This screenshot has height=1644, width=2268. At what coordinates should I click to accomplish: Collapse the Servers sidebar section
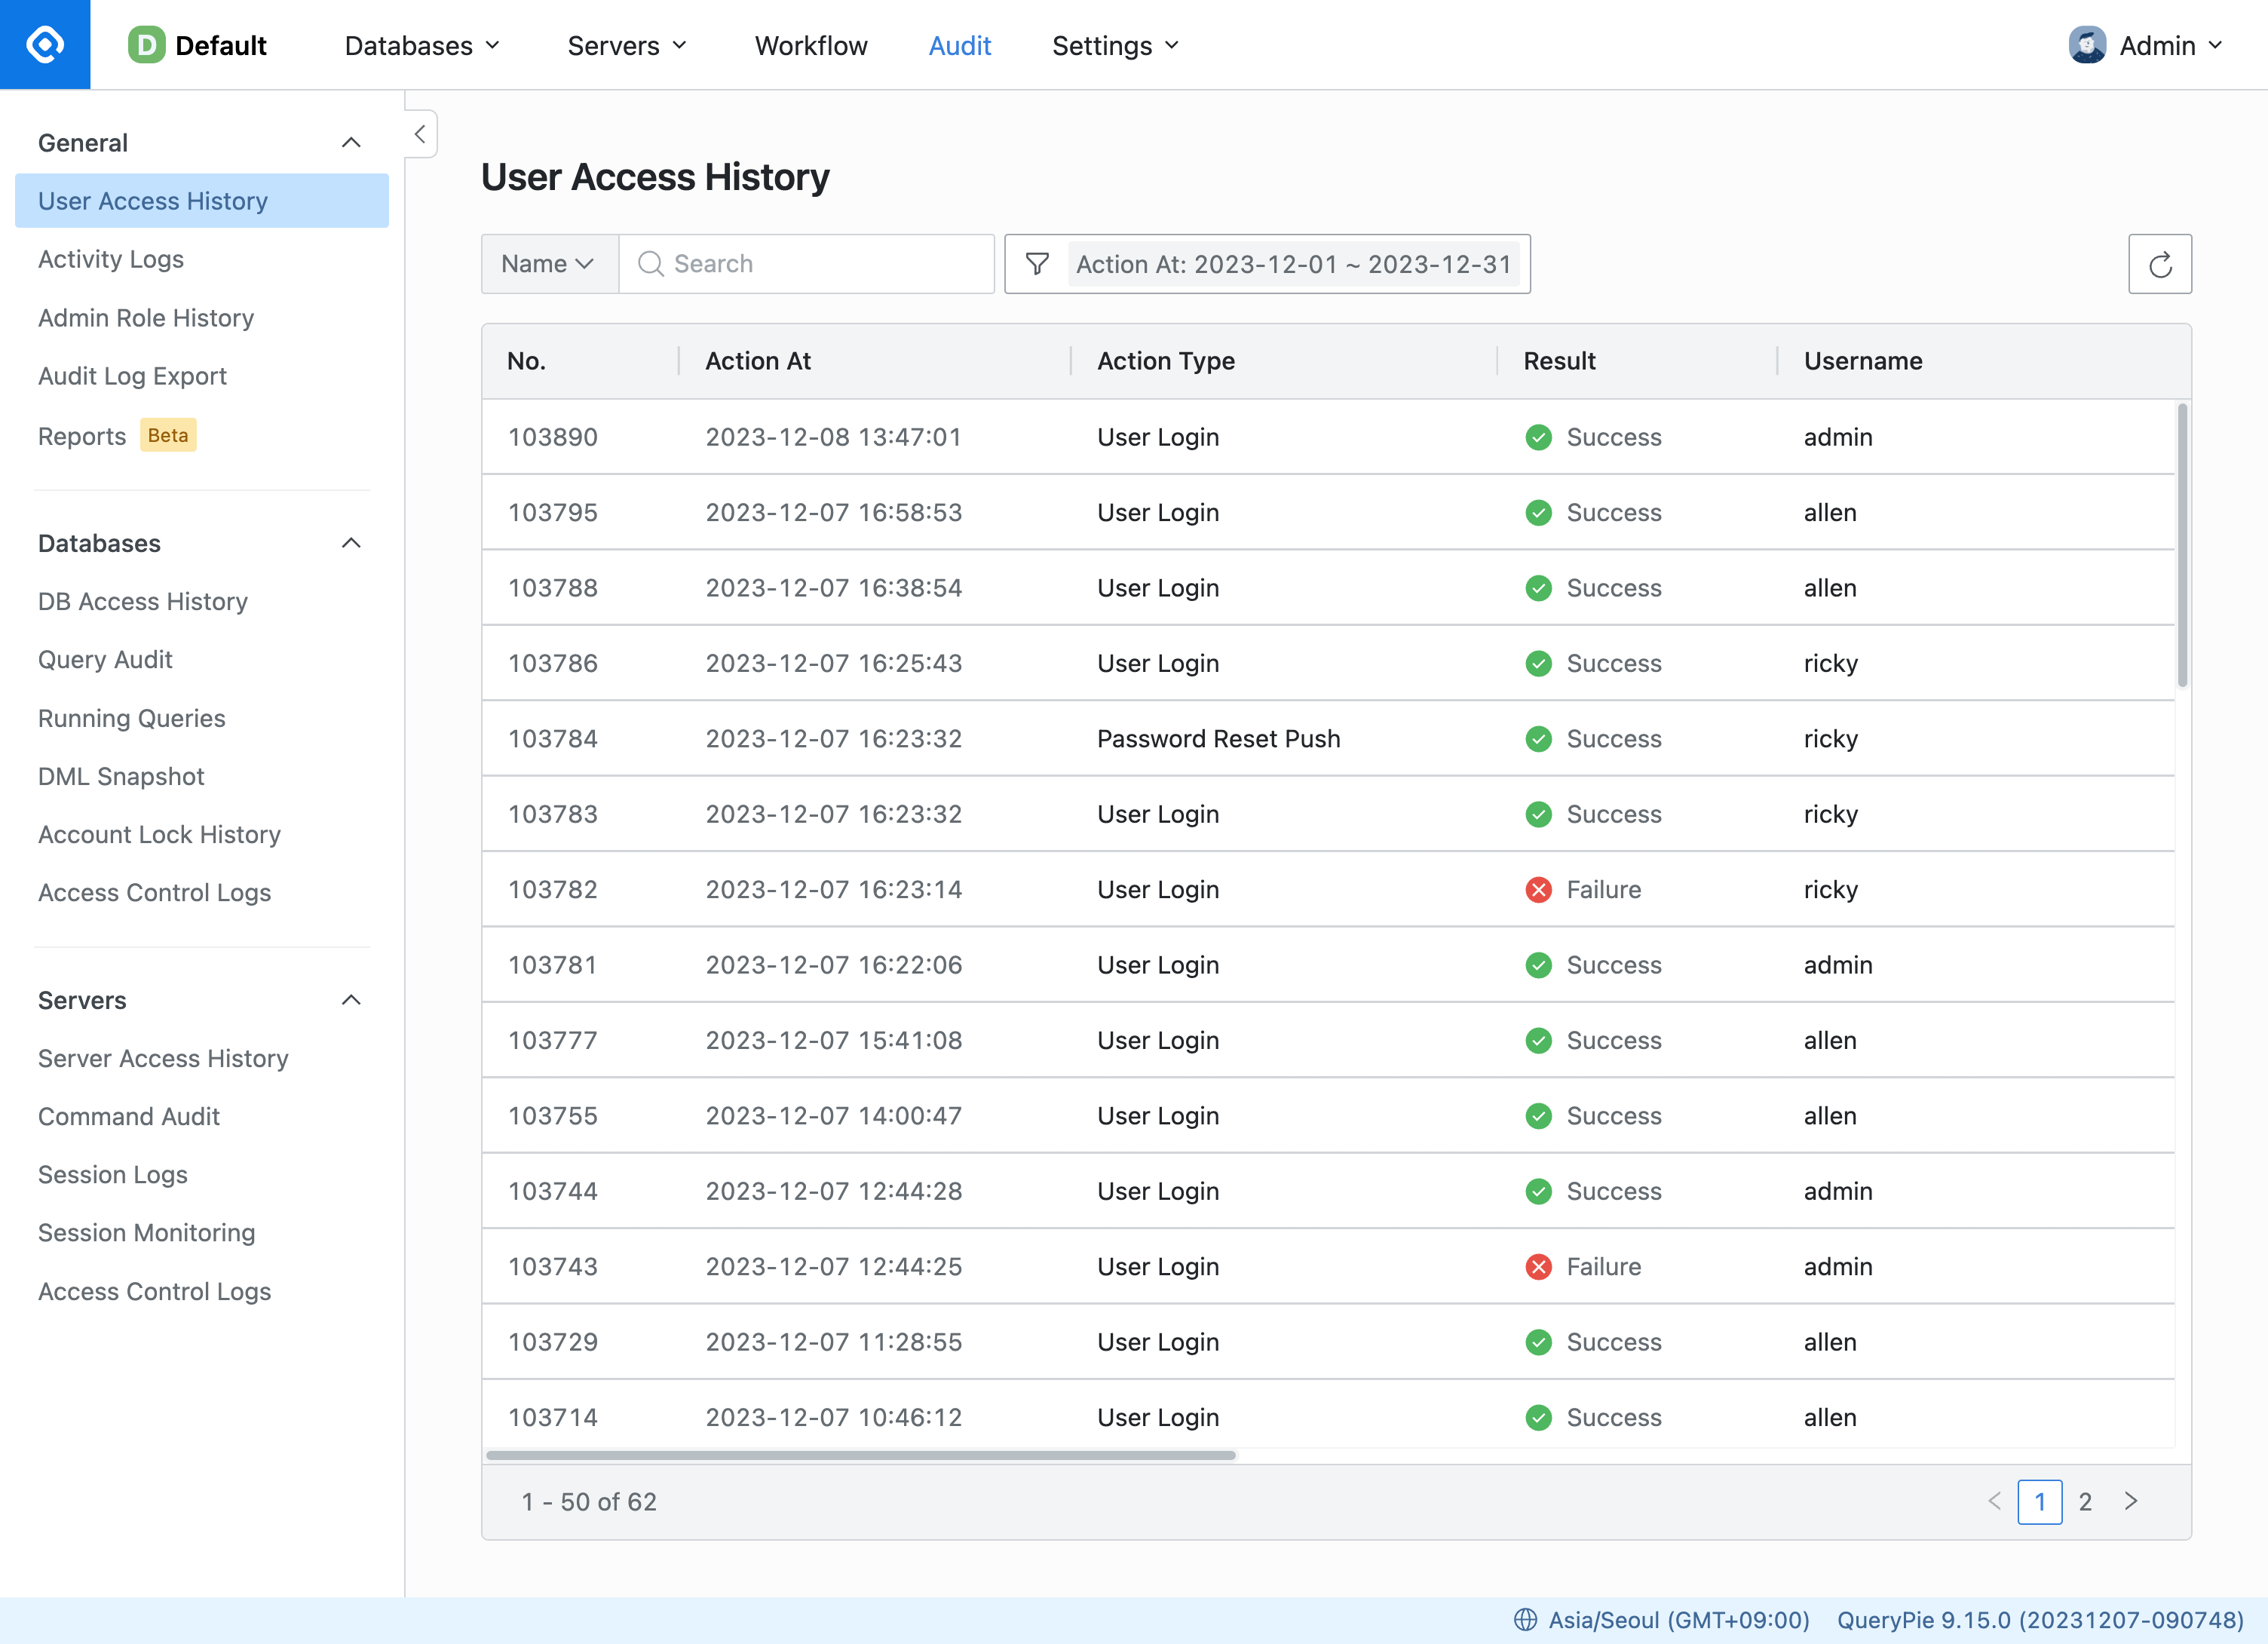tap(351, 1000)
